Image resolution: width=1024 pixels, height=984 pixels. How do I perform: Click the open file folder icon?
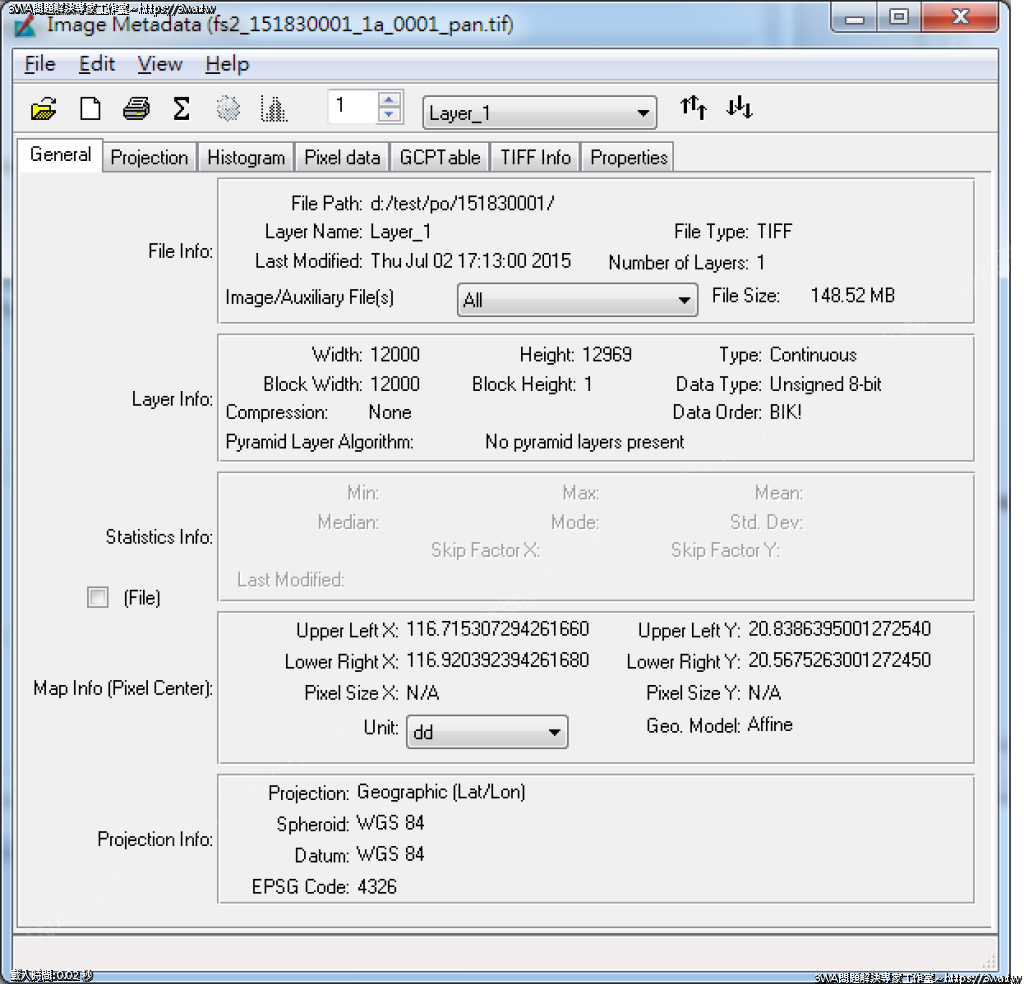click(44, 109)
